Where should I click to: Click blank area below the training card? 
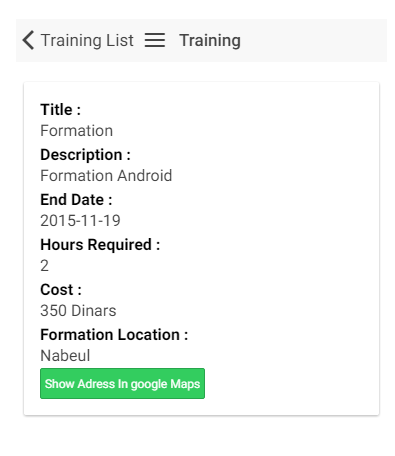point(200,437)
